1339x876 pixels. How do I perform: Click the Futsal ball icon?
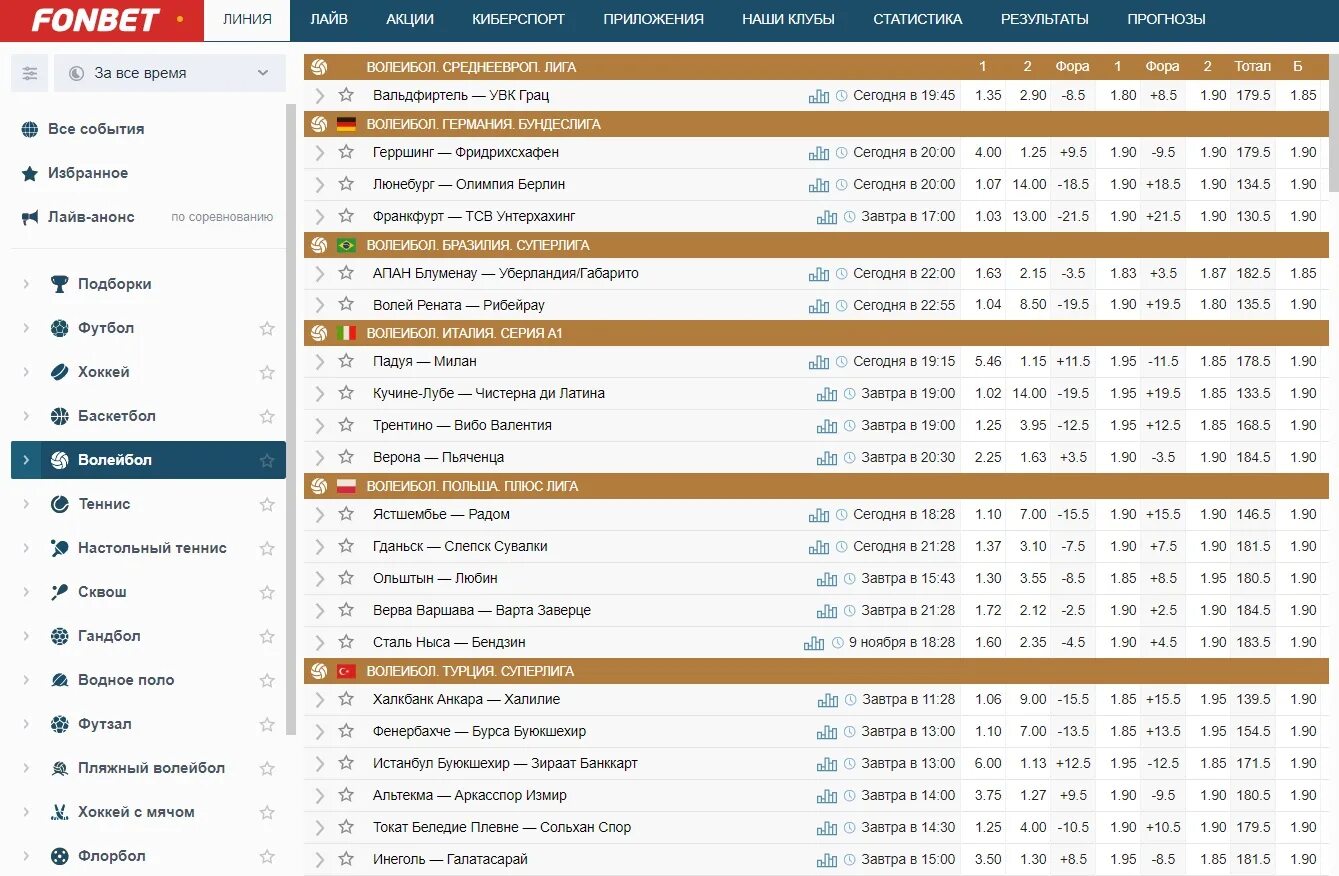[60, 724]
